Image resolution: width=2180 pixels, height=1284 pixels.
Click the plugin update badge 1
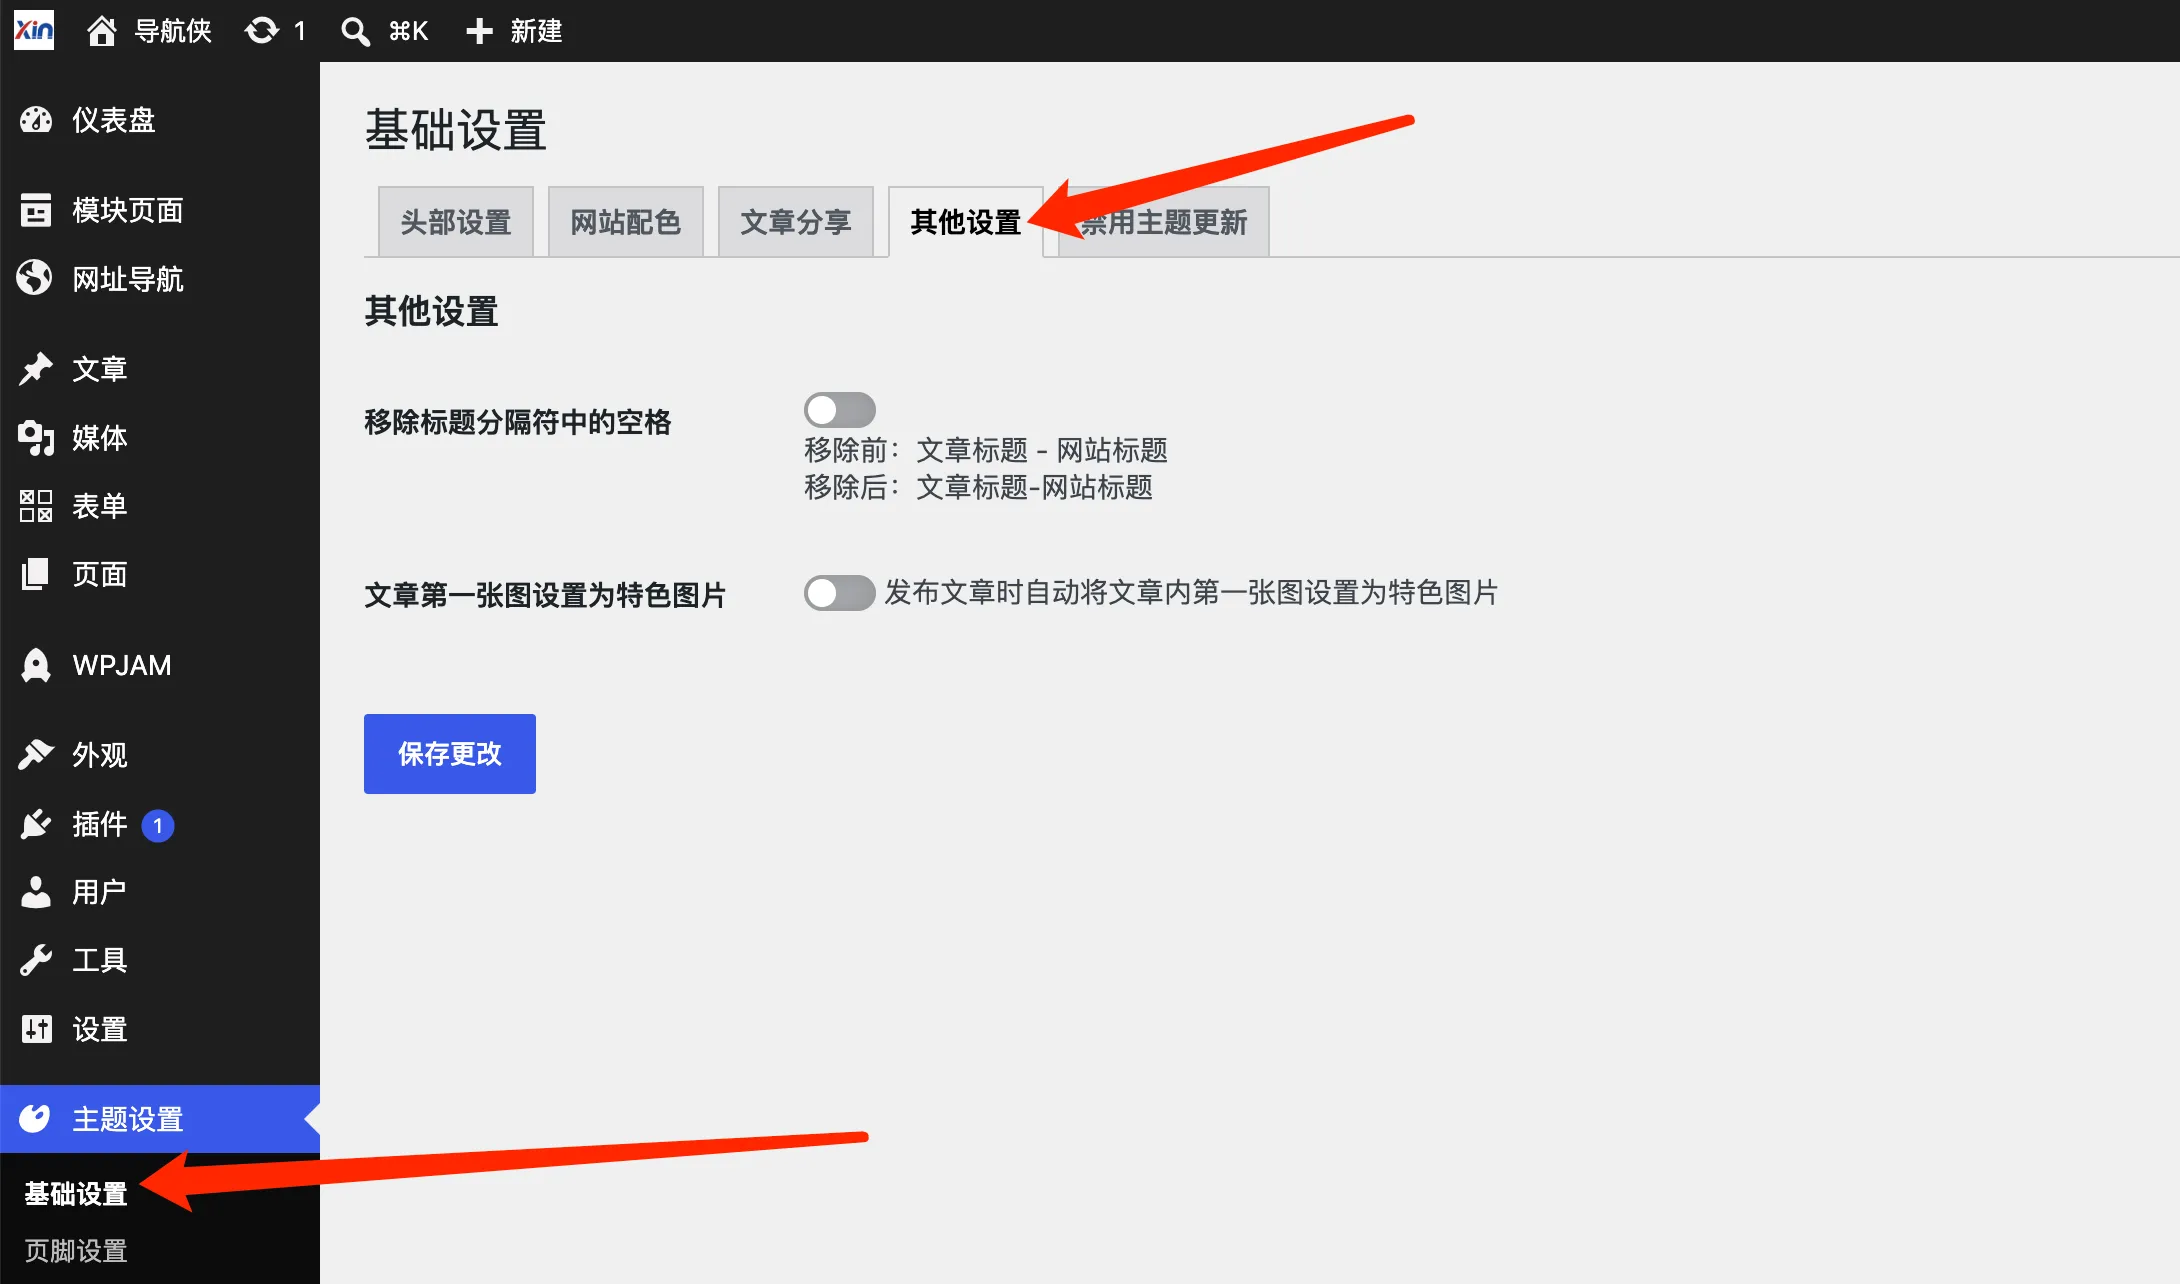click(x=158, y=825)
